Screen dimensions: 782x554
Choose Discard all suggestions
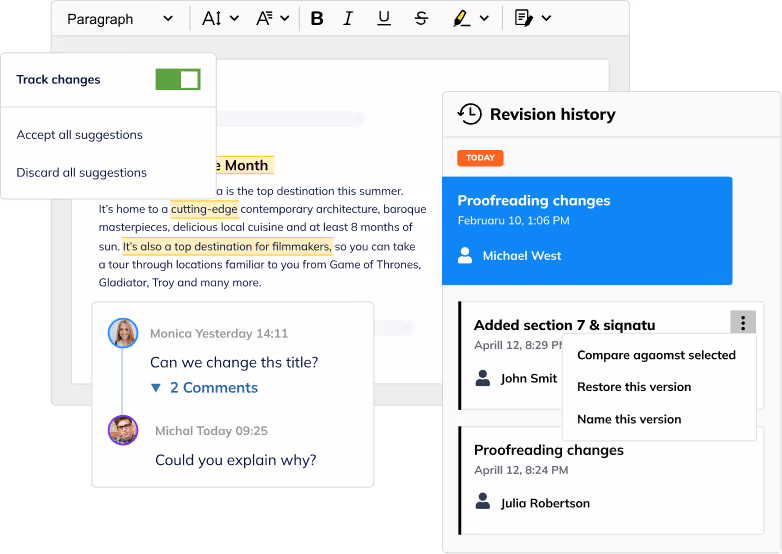point(82,173)
